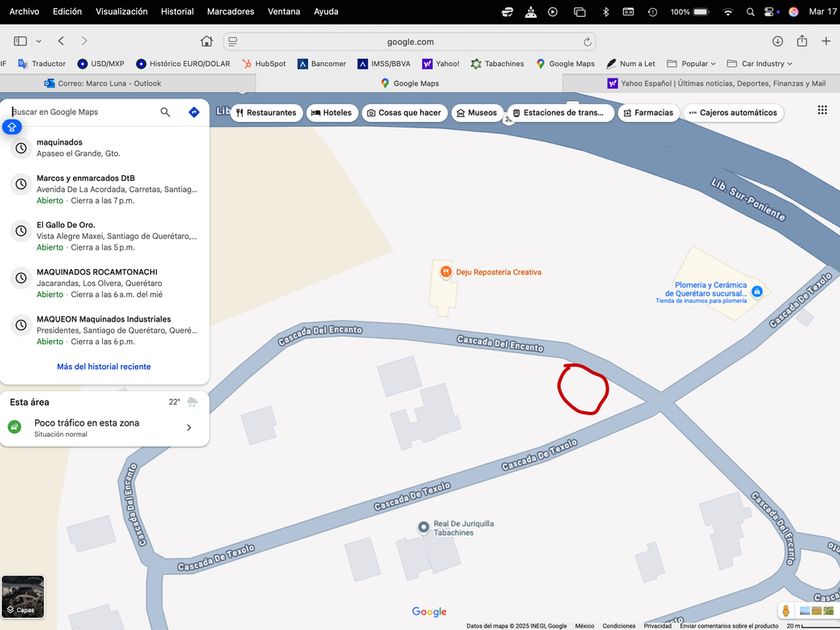The image size is (840, 630).
Task: Click the magnifier search icon in Maps
Action: (166, 112)
